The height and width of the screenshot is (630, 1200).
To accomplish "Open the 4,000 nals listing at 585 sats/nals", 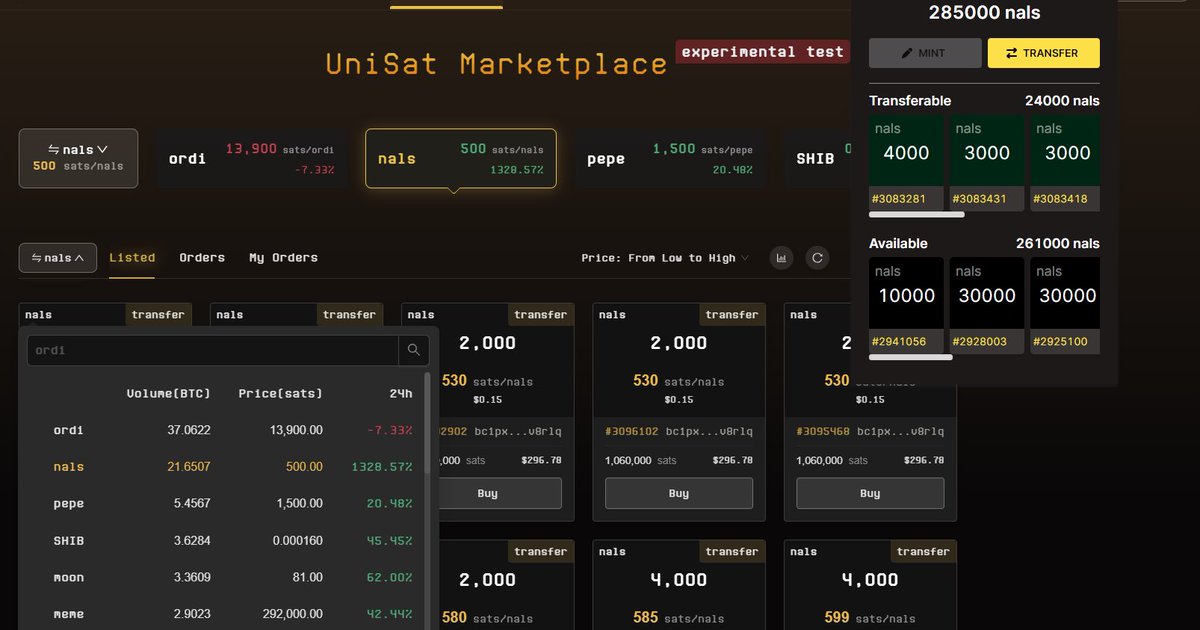I will click(x=679, y=585).
